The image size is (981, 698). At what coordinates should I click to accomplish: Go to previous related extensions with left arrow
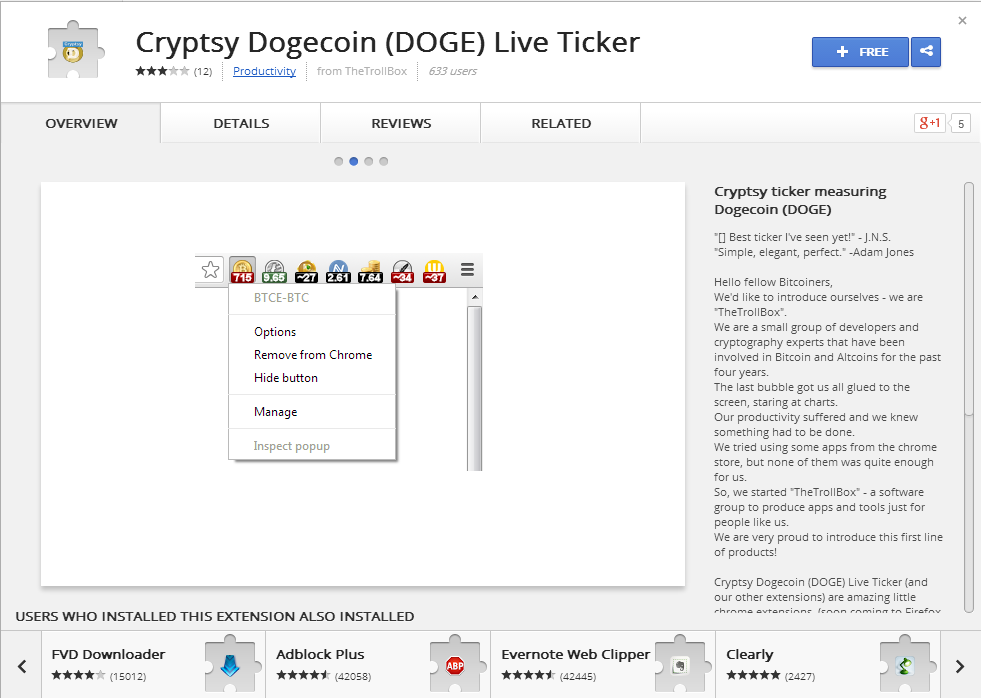(22, 666)
